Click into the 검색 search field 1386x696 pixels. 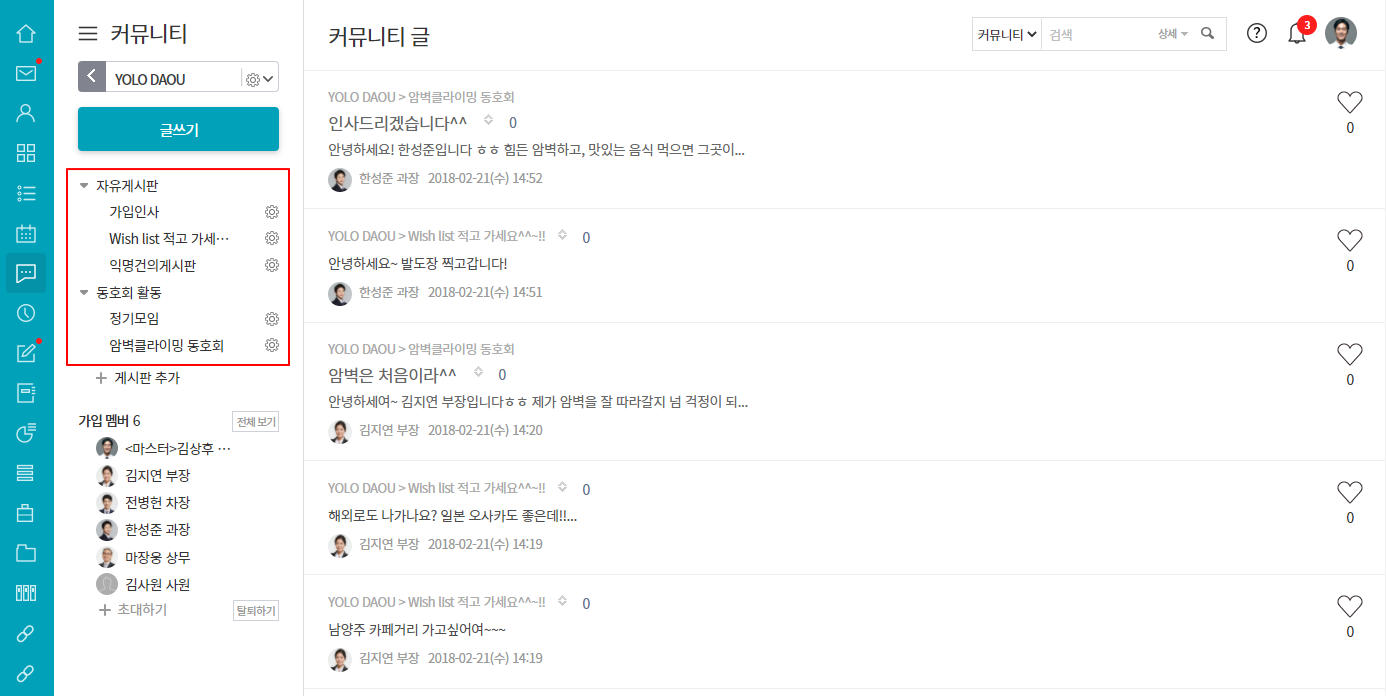click(1097, 34)
